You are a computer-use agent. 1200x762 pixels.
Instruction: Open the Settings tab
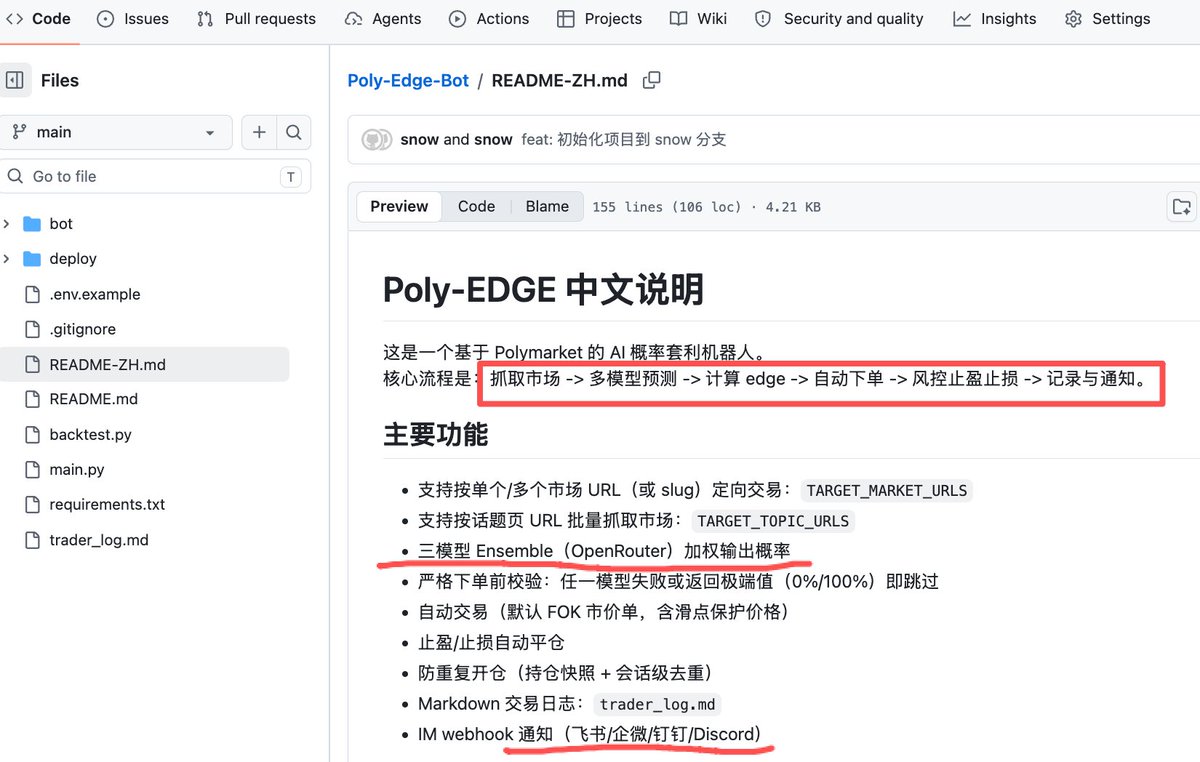1108,18
